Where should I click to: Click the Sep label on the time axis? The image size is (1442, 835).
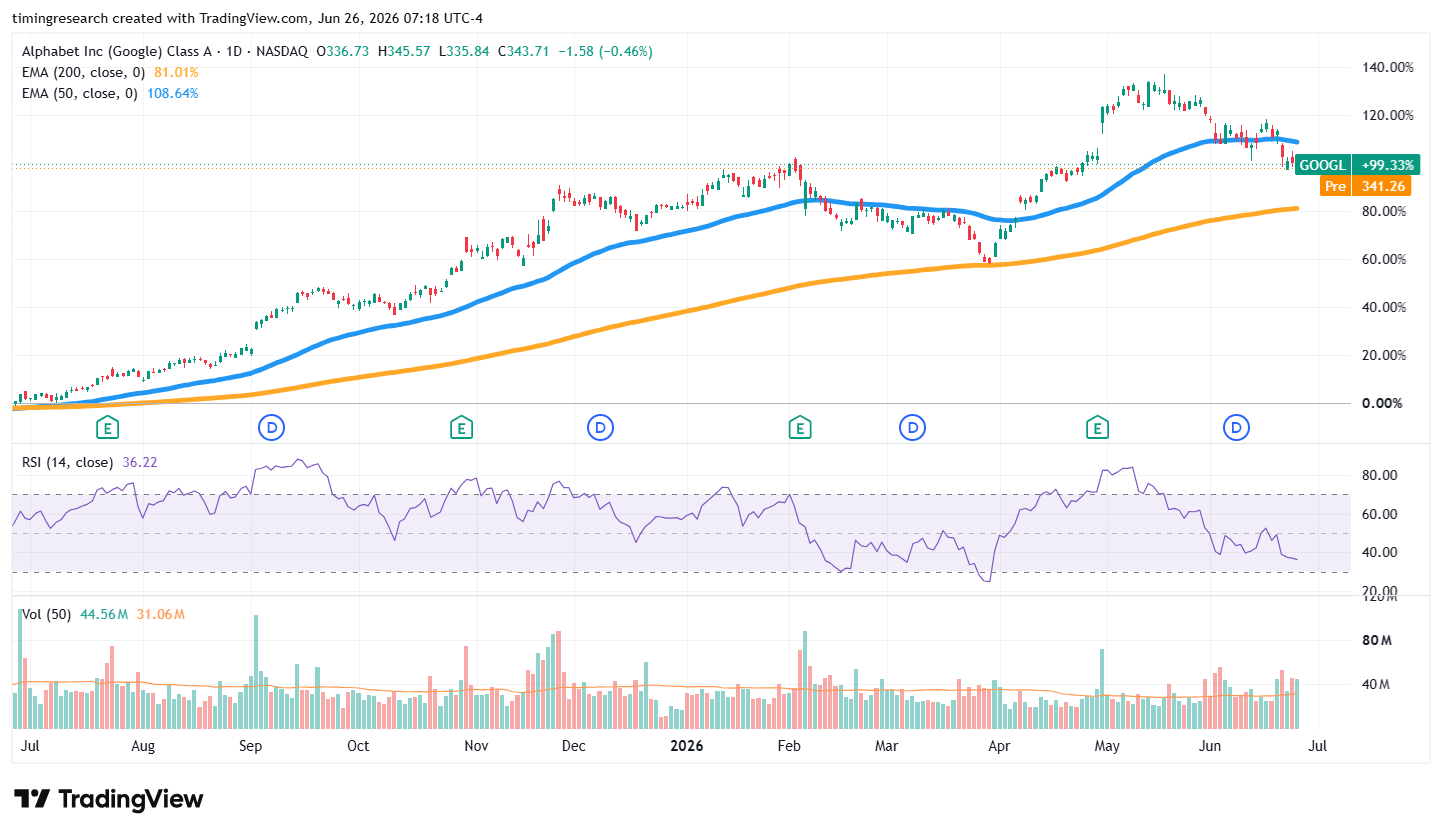pyautogui.click(x=250, y=745)
